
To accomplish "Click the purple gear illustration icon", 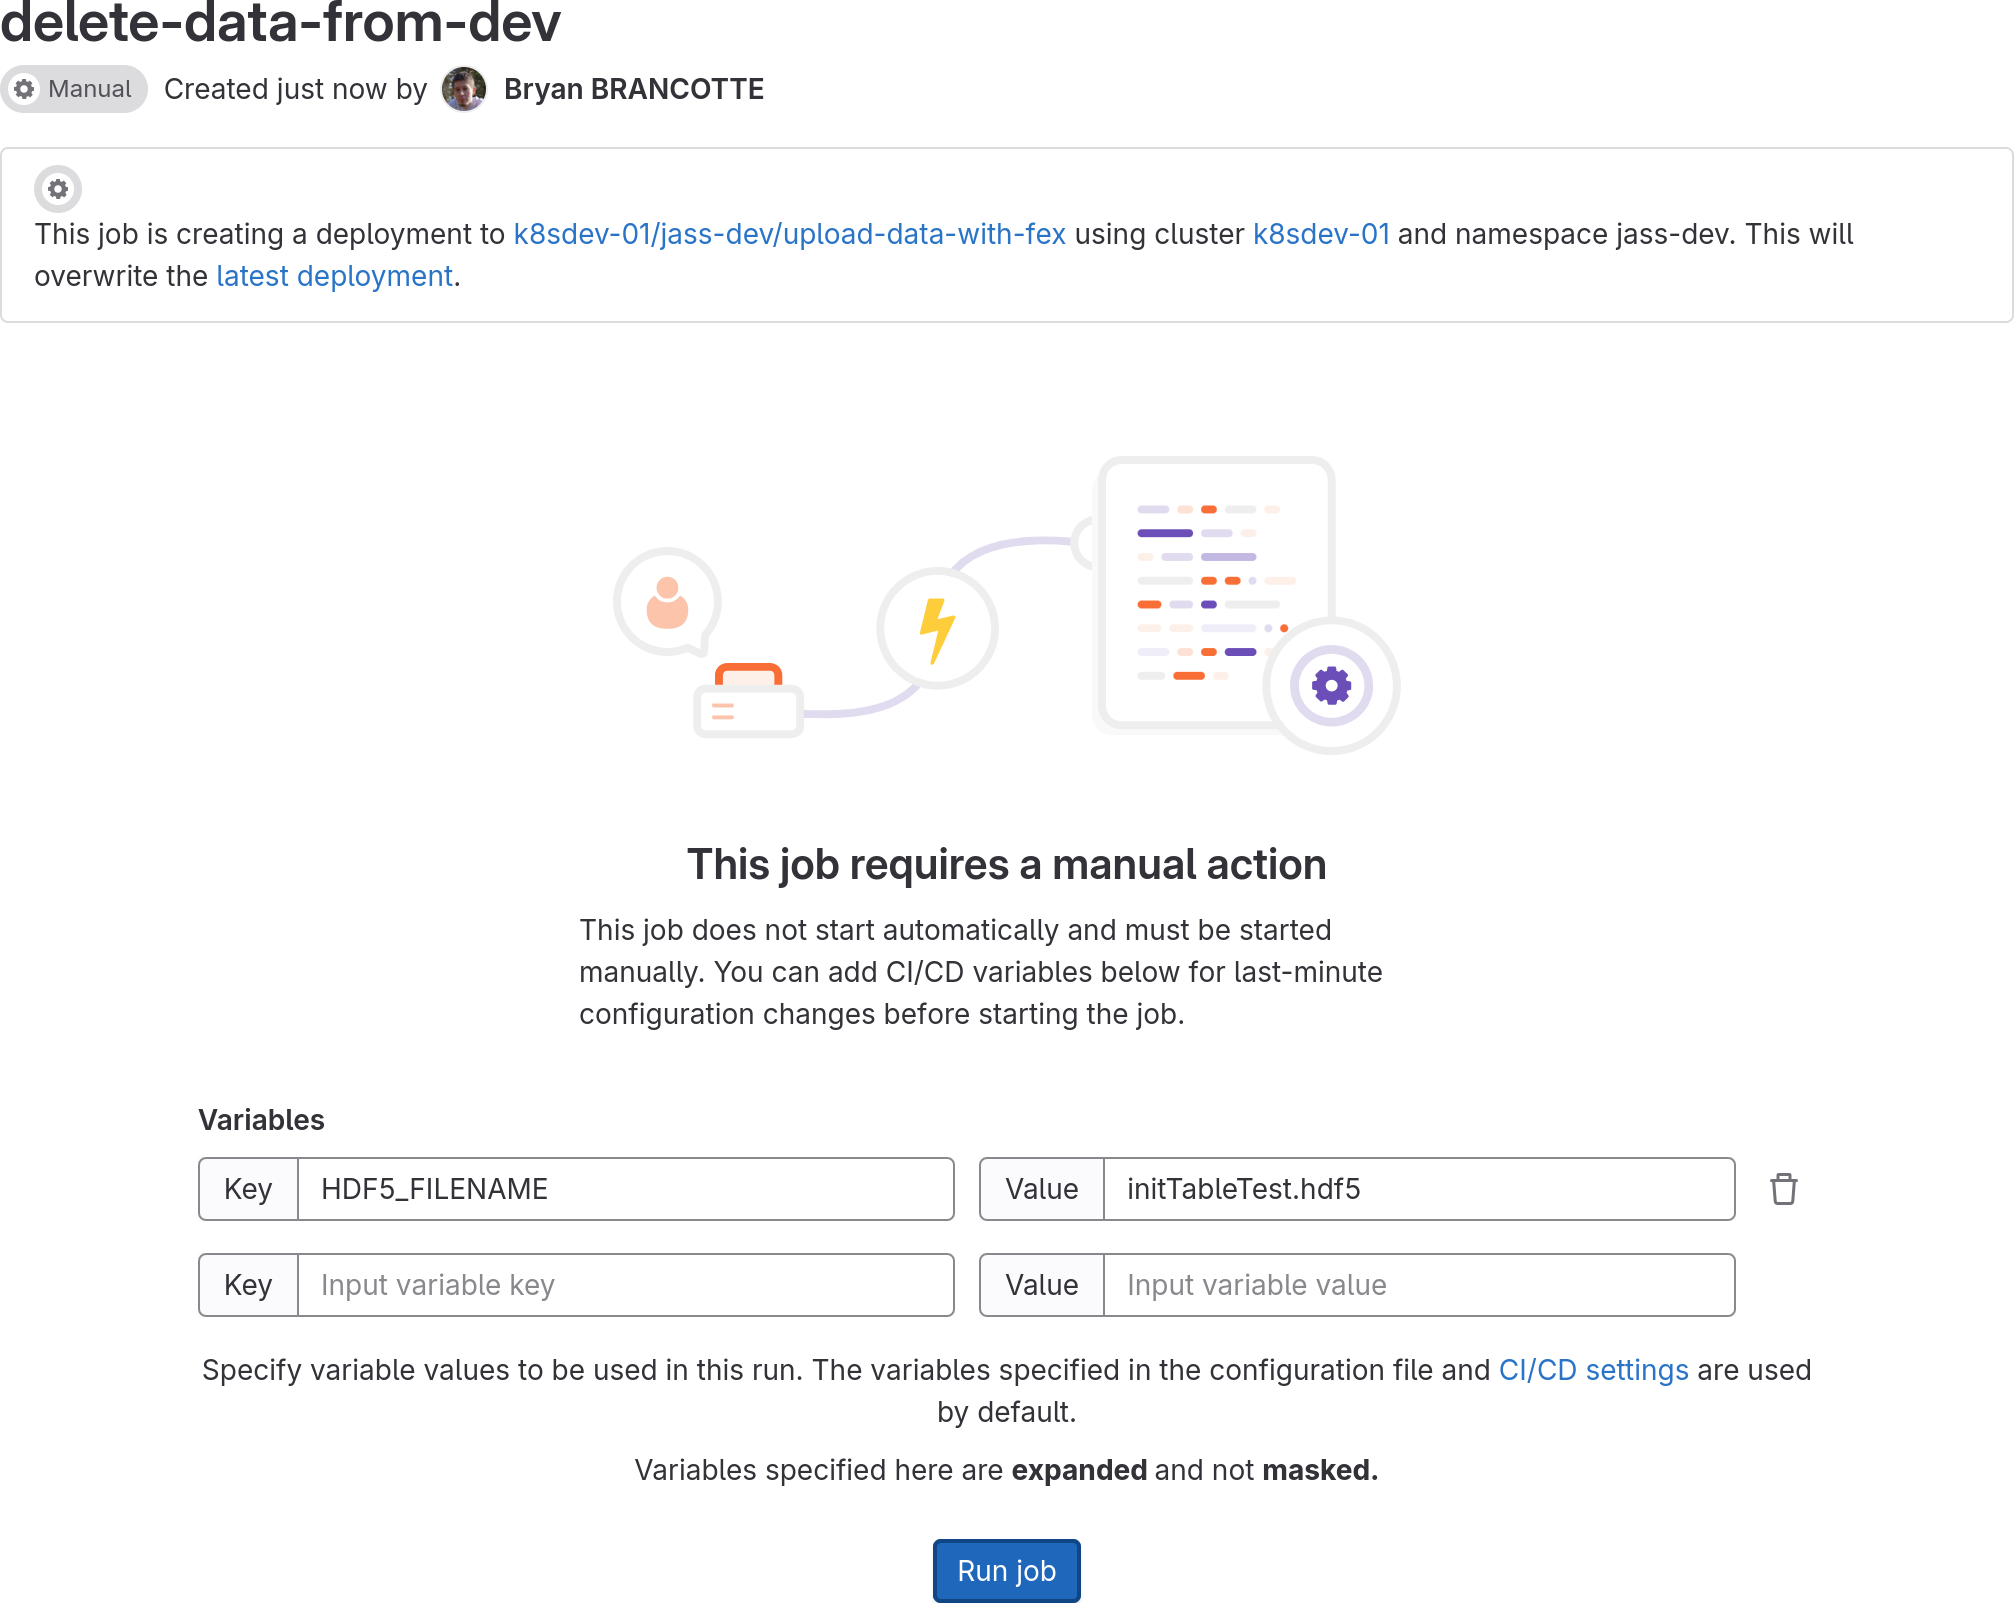I will (1331, 686).
